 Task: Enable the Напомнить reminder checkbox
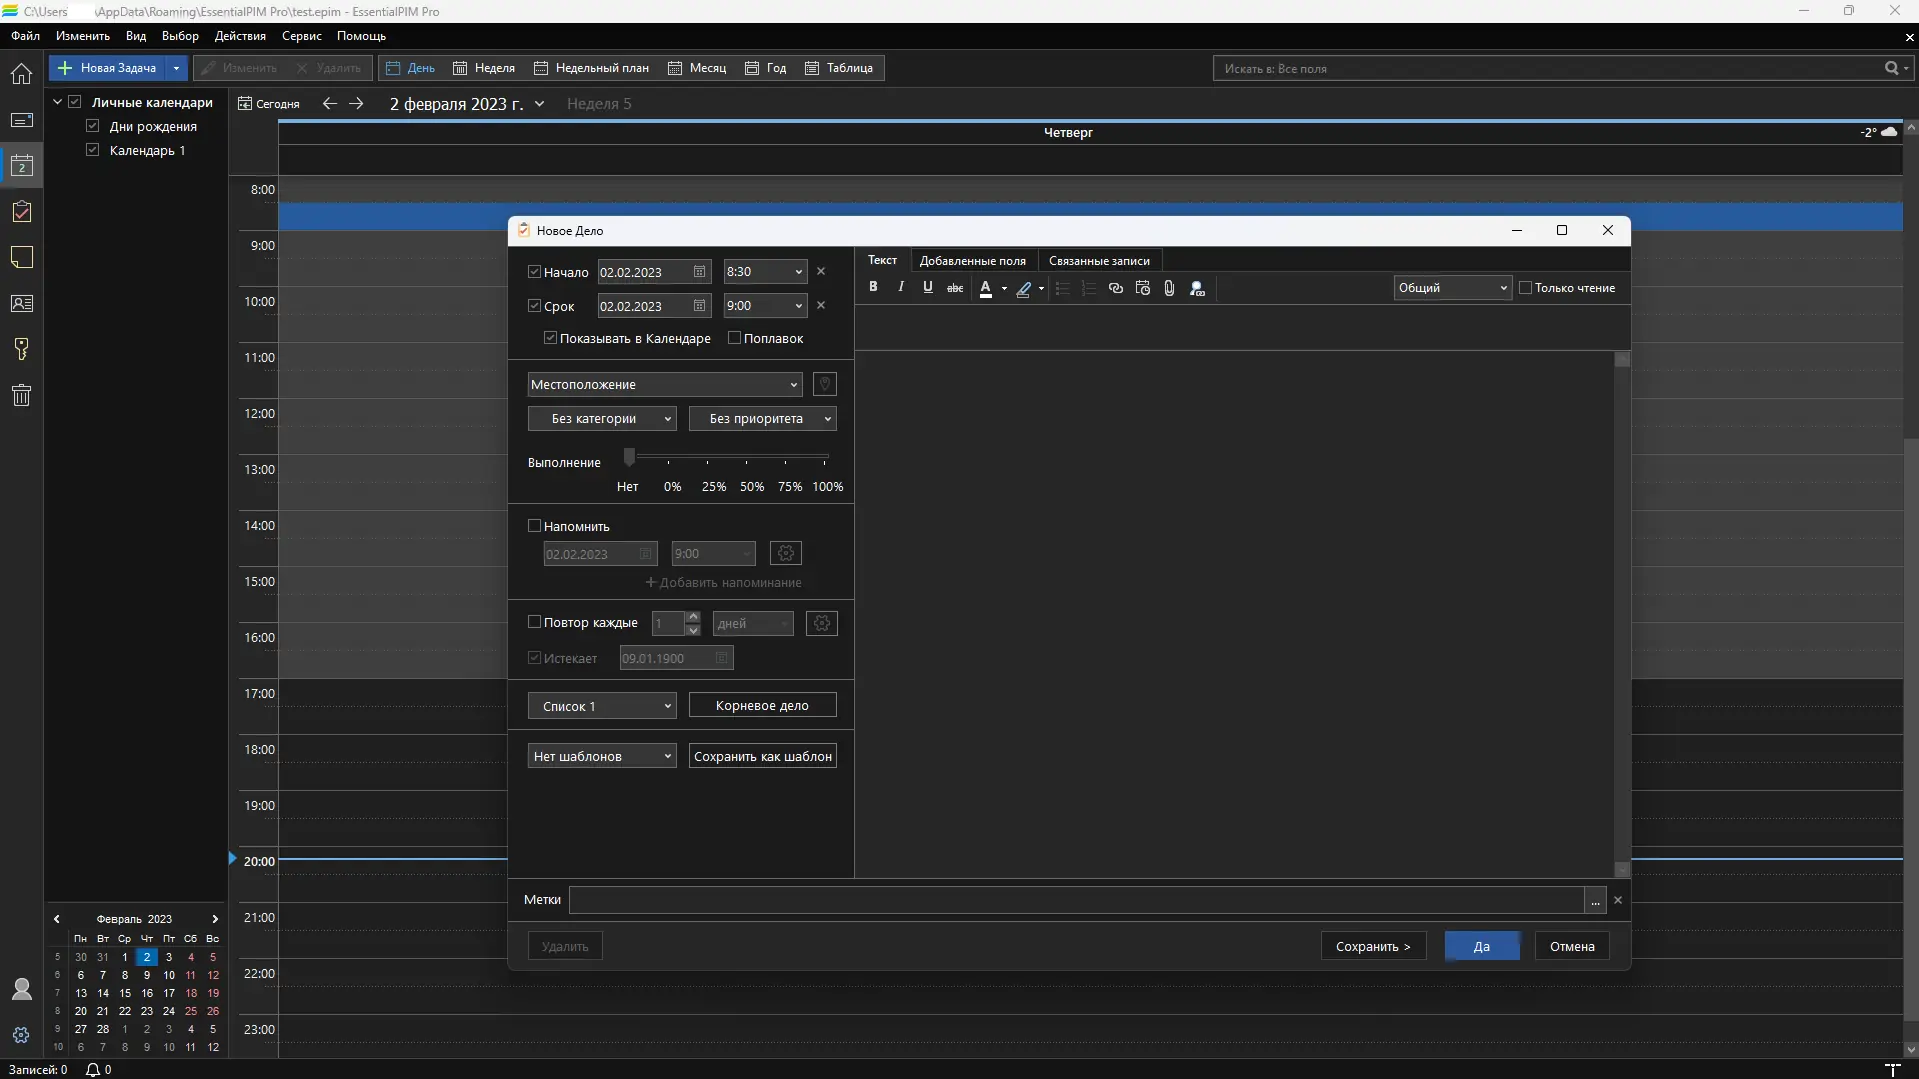point(535,526)
